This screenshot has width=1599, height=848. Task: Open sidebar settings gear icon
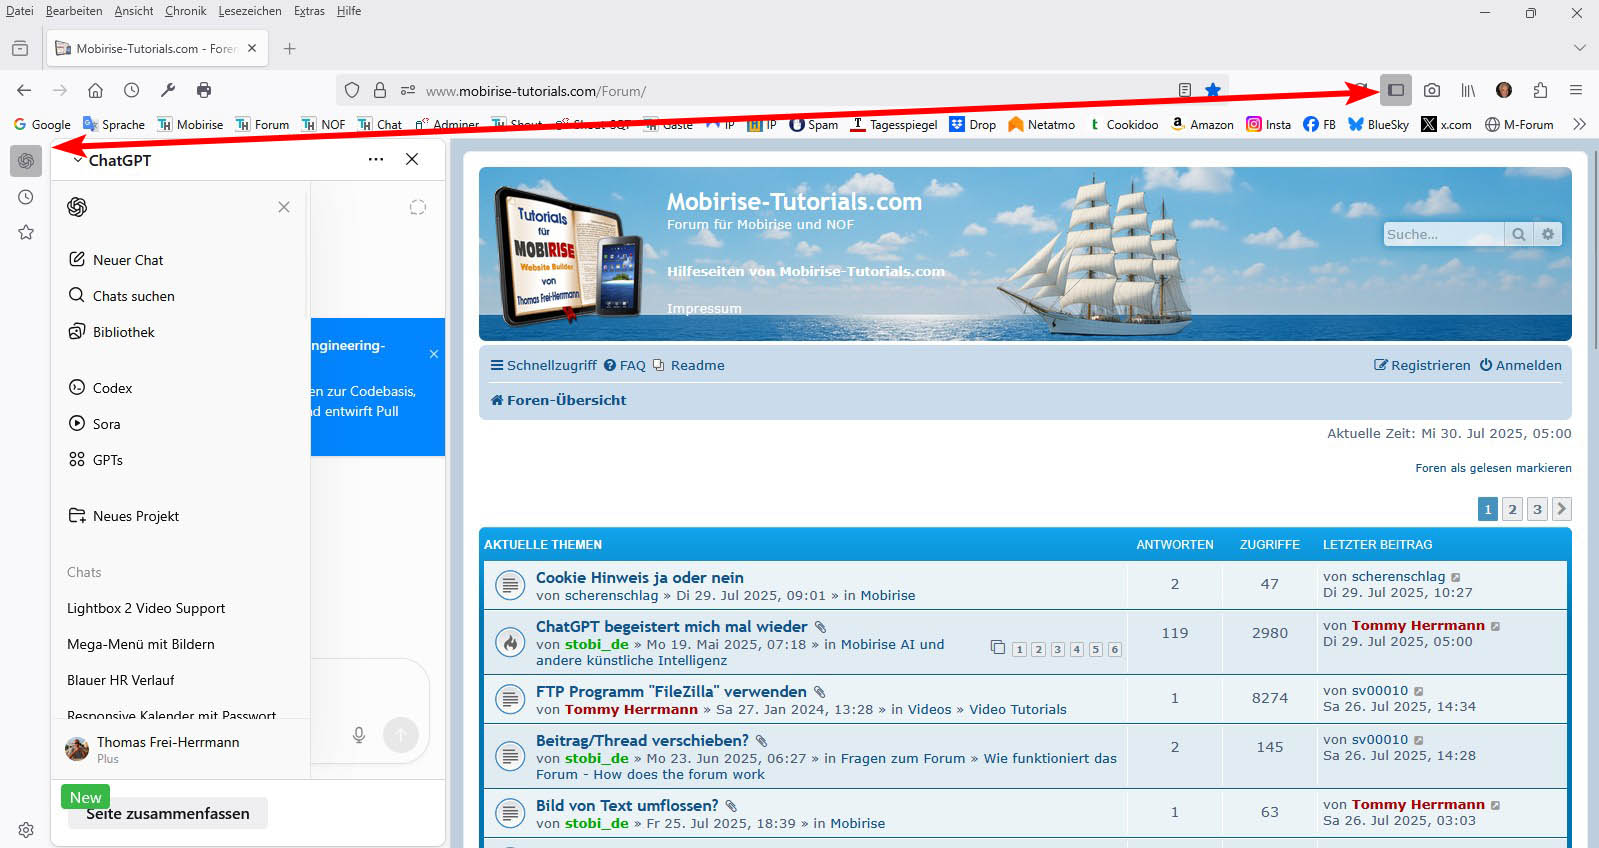[x=26, y=829]
